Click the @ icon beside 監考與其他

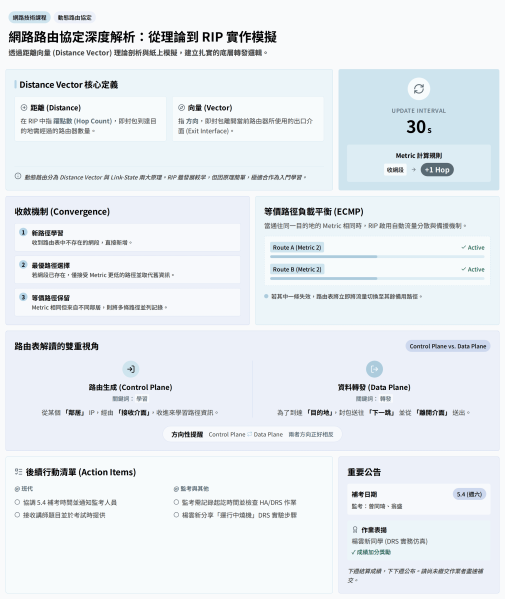[x=176, y=489]
